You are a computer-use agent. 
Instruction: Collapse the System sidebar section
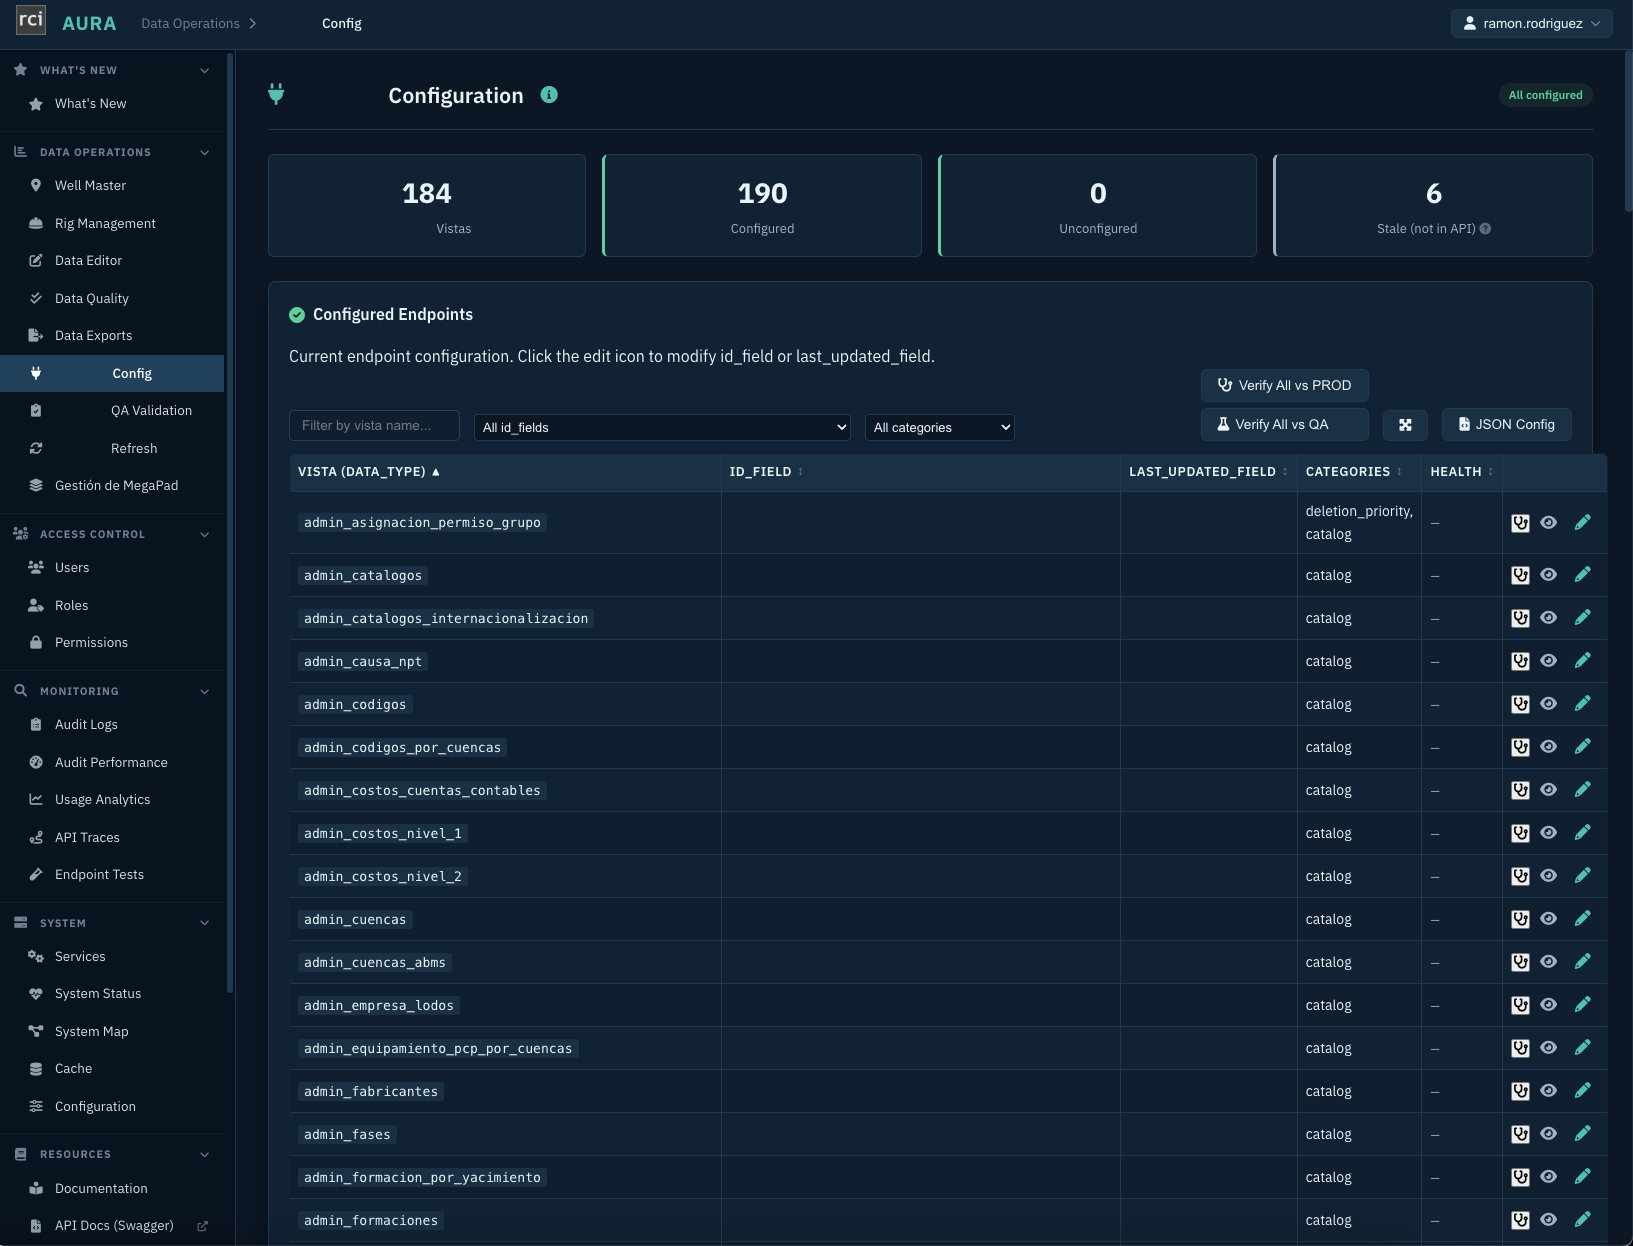click(x=112, y=923)
